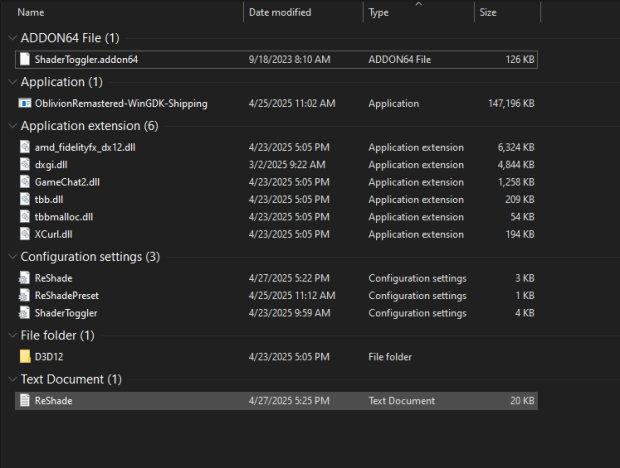This screenshot has height=468, width=620.
Task: Click the 54 KB size value
Action: click(522, 217)
